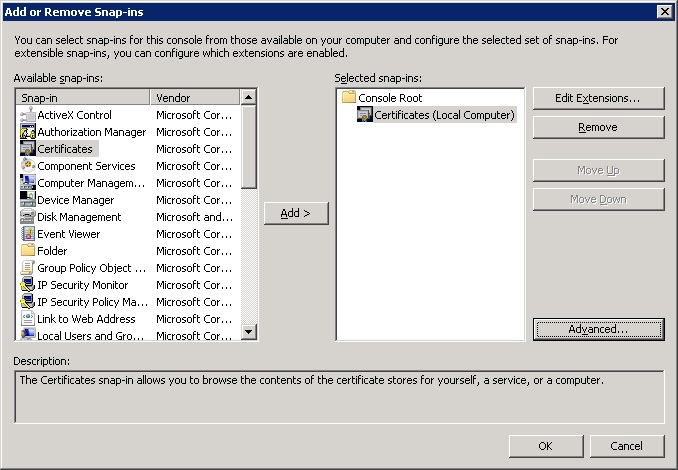Remove the selected snap-in
Screen dimensions: 678x470
point(598,128)
